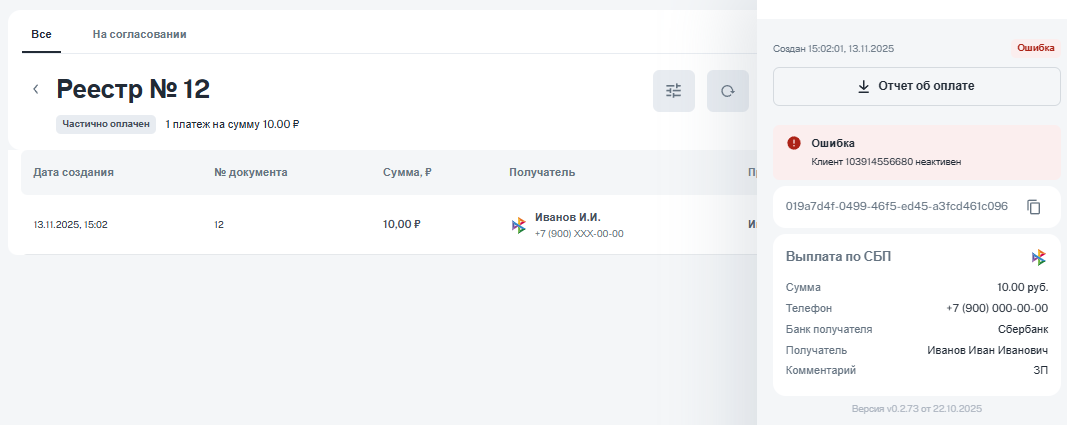
Task: Select the date cell 13.11.2025, 15:02
Action: coord(71,224)
